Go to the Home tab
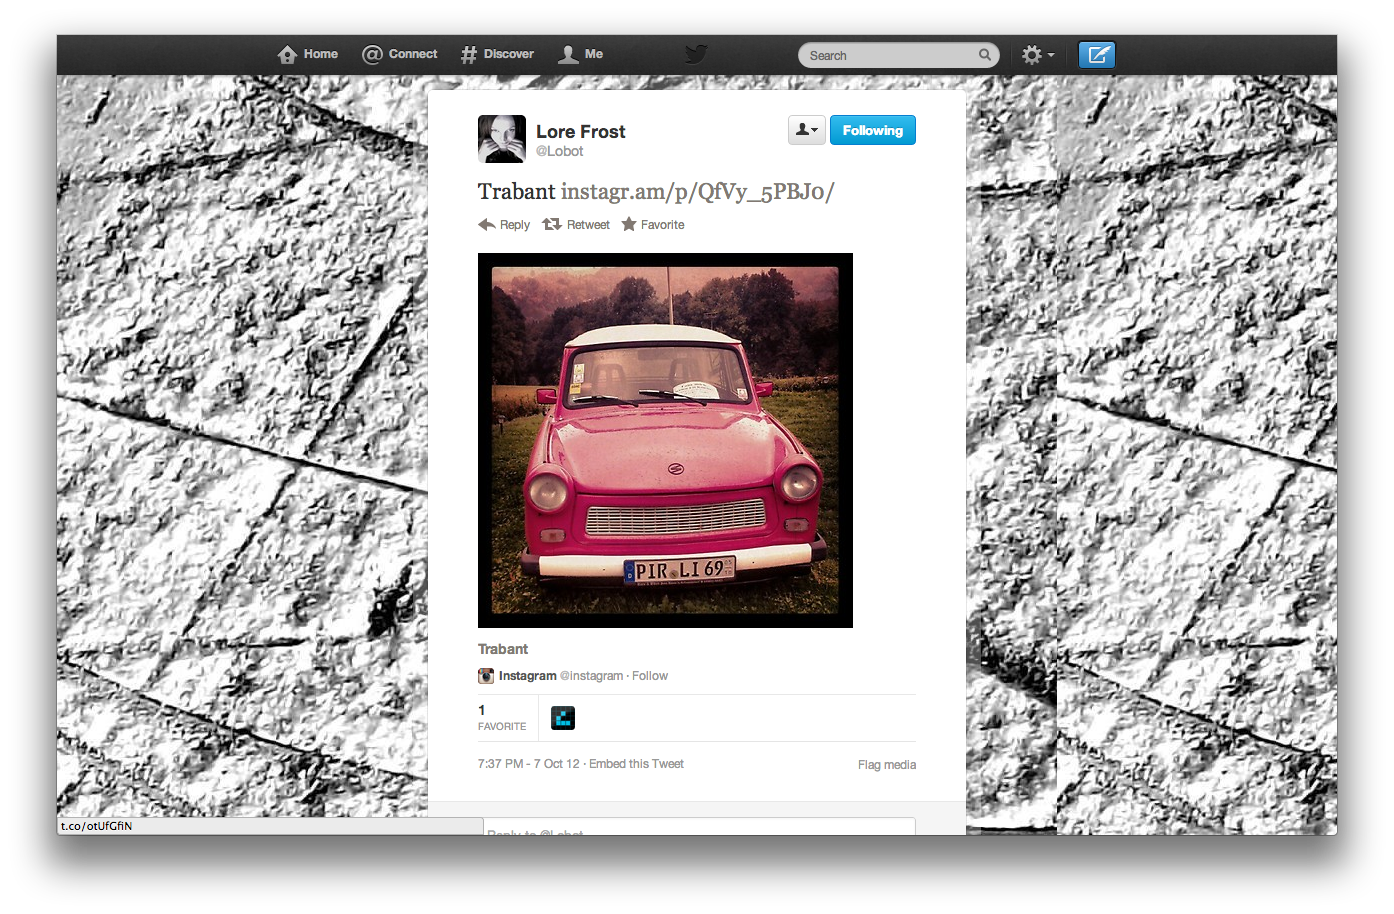The width and height of the screenshot is (1394, 914). coord(308,54)
